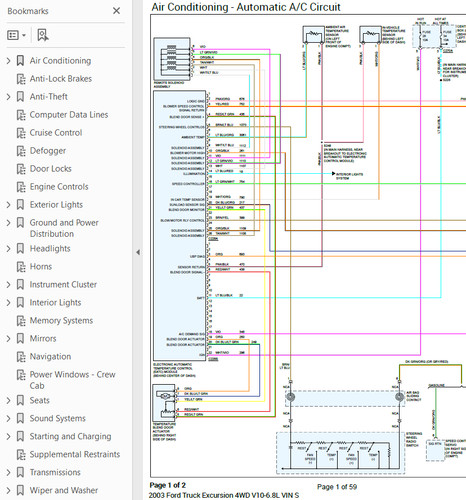Viewport: 466px width, 500px height.
Task: Click the Bookmarks panel heading
Action: (x=28, y=11)
